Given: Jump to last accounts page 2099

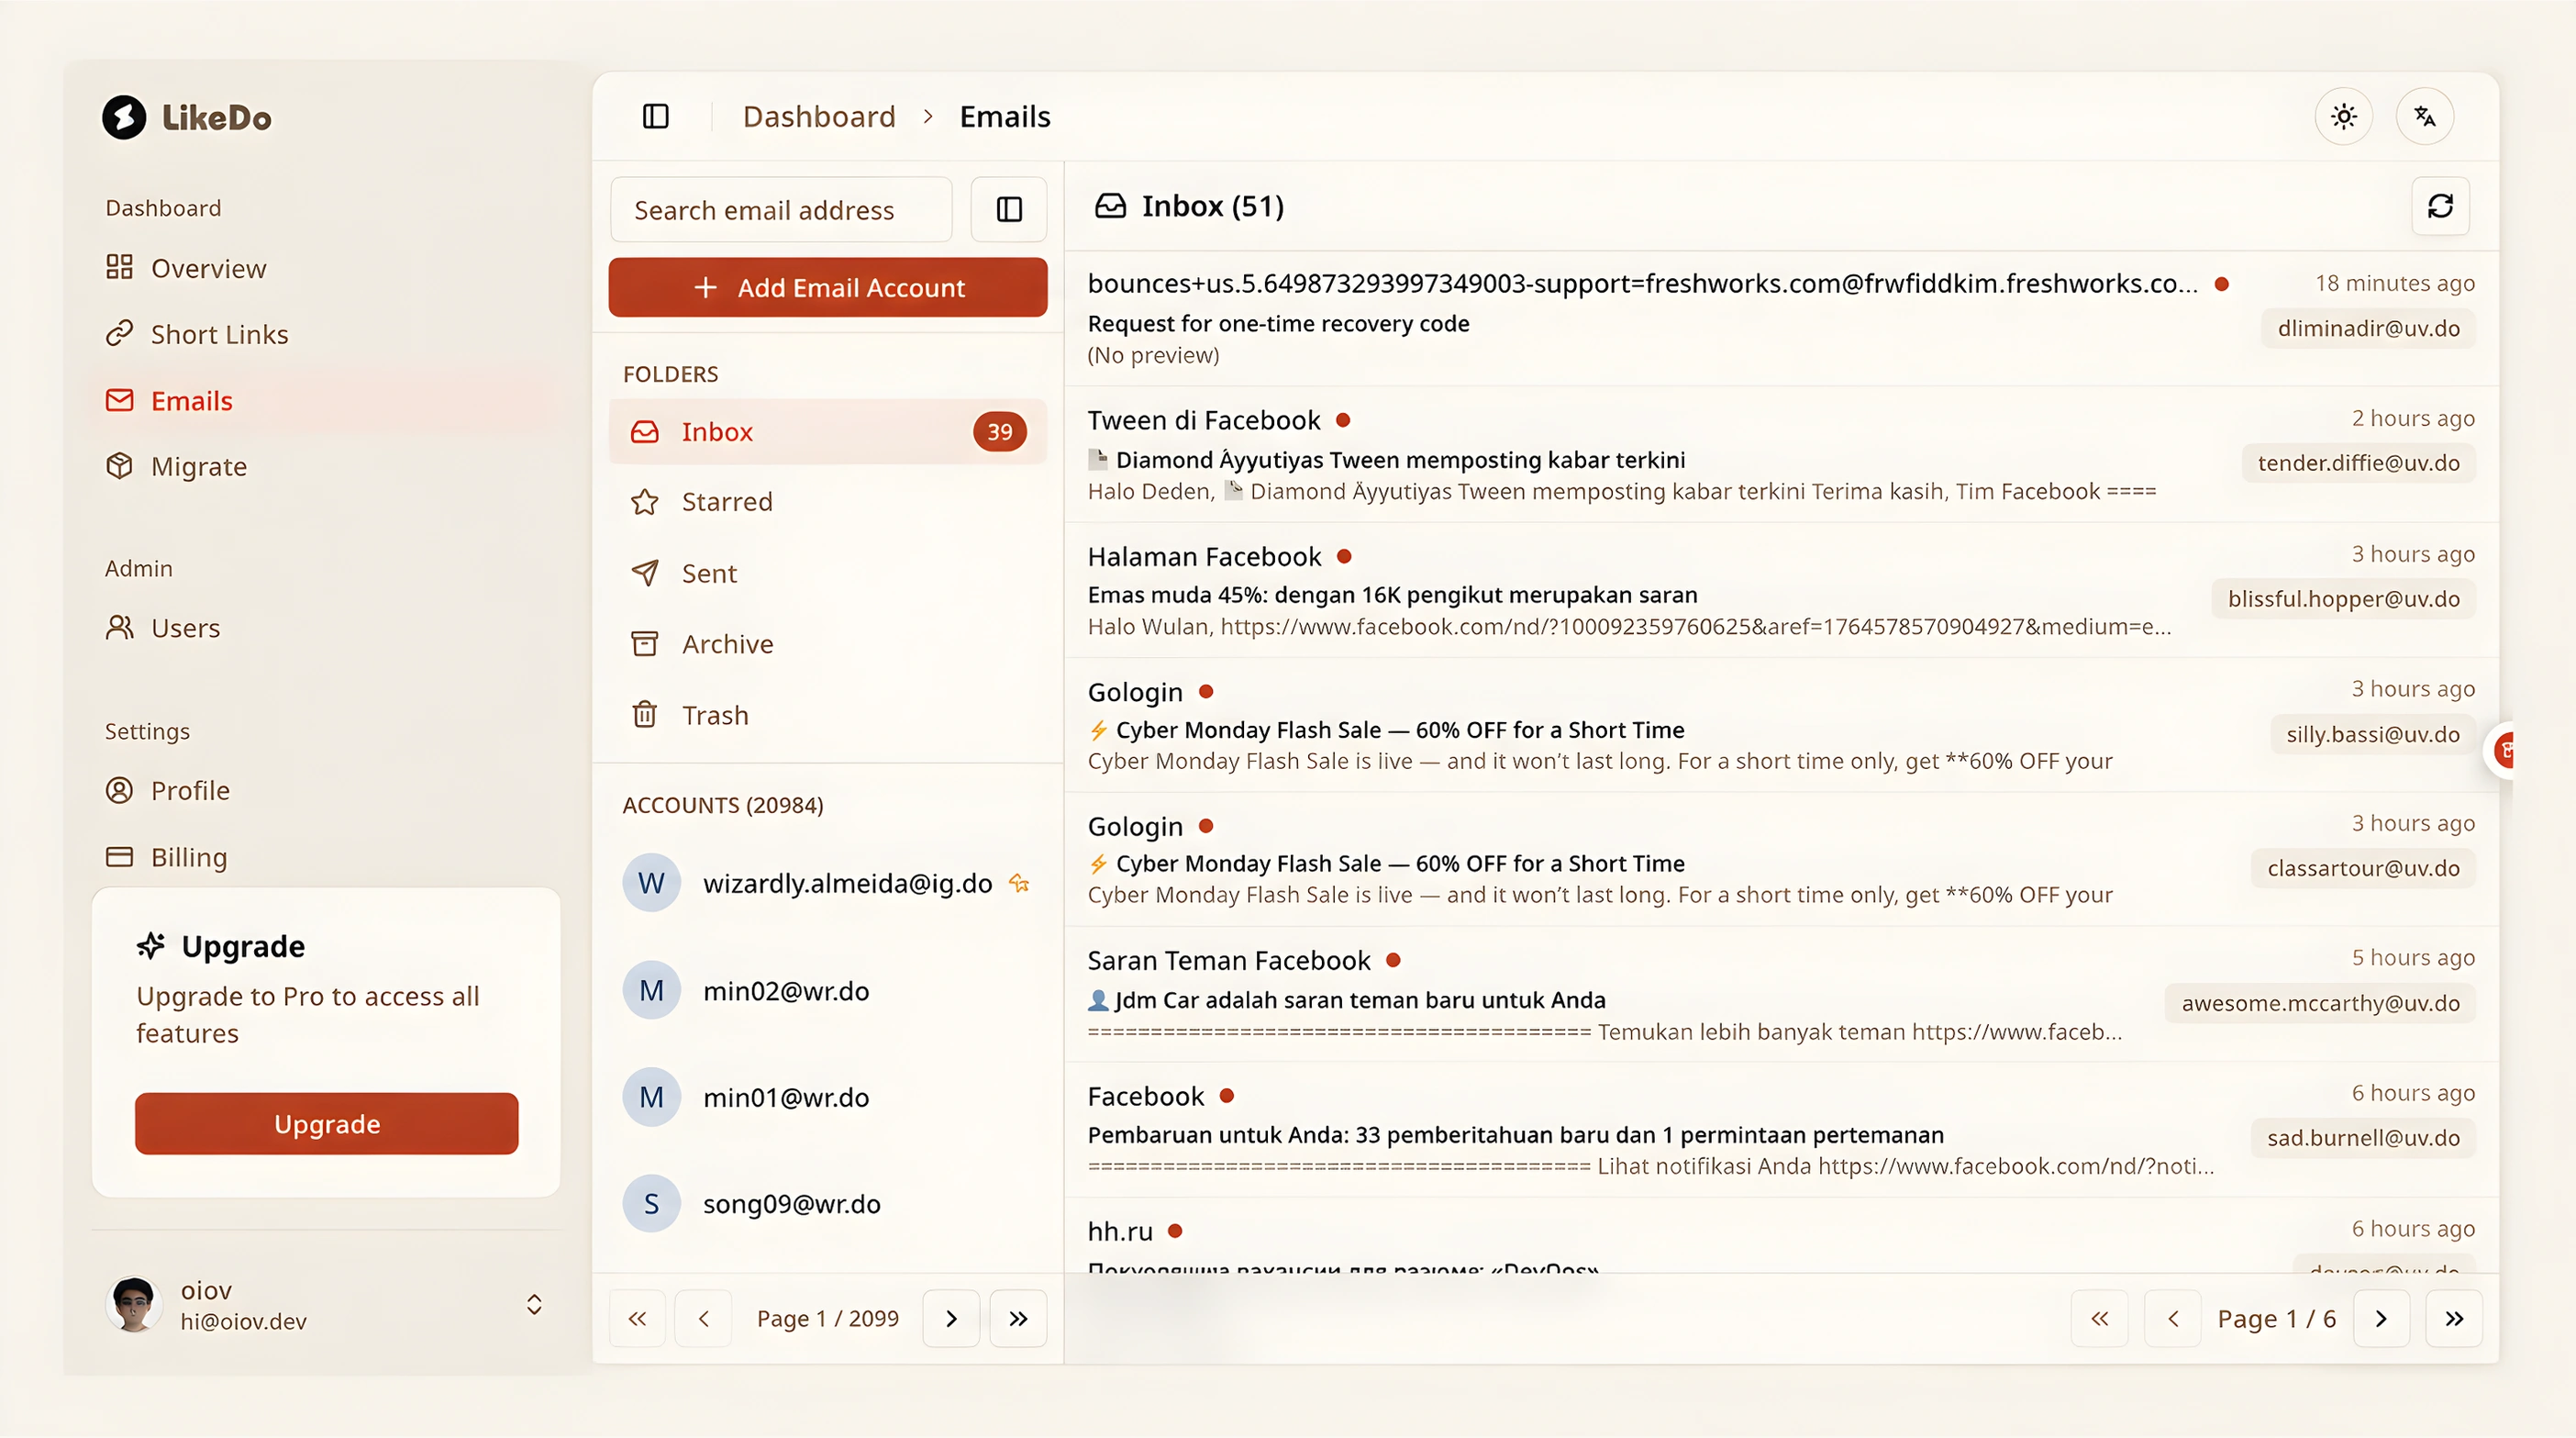Looking at the screenshot, I should click(1018, 1318).
